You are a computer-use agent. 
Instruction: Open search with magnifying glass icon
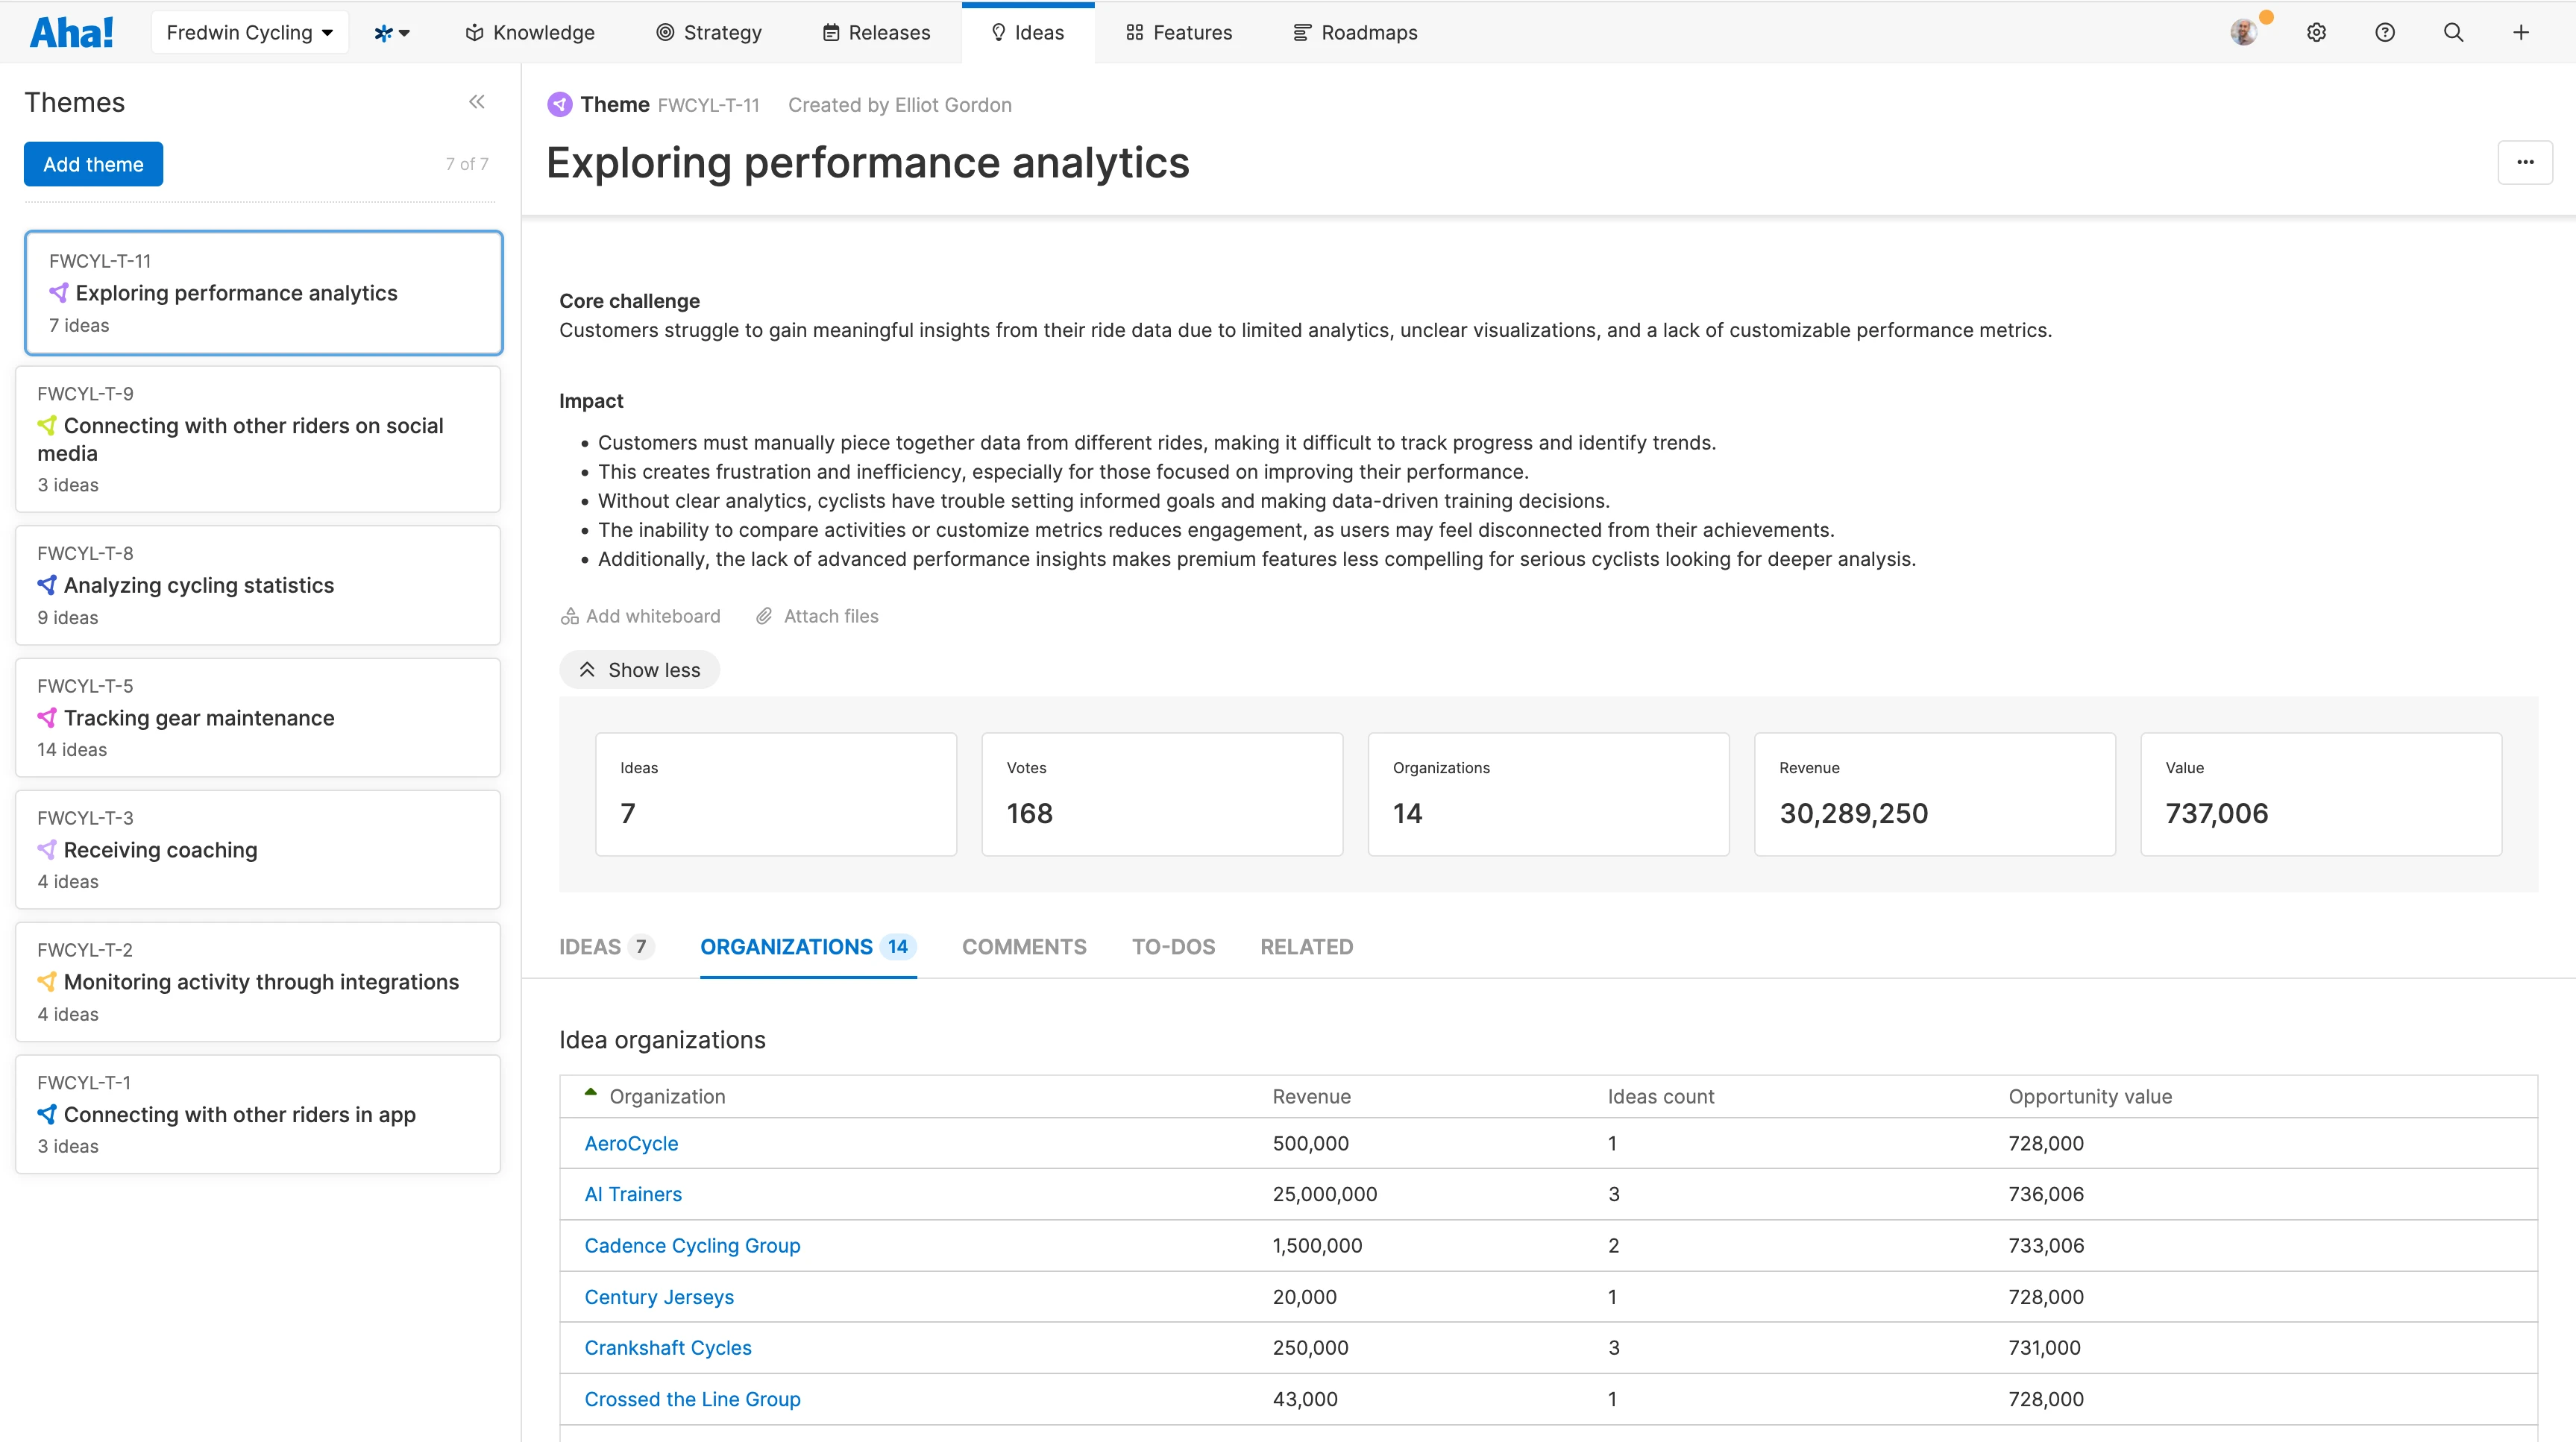(2453, 33)
